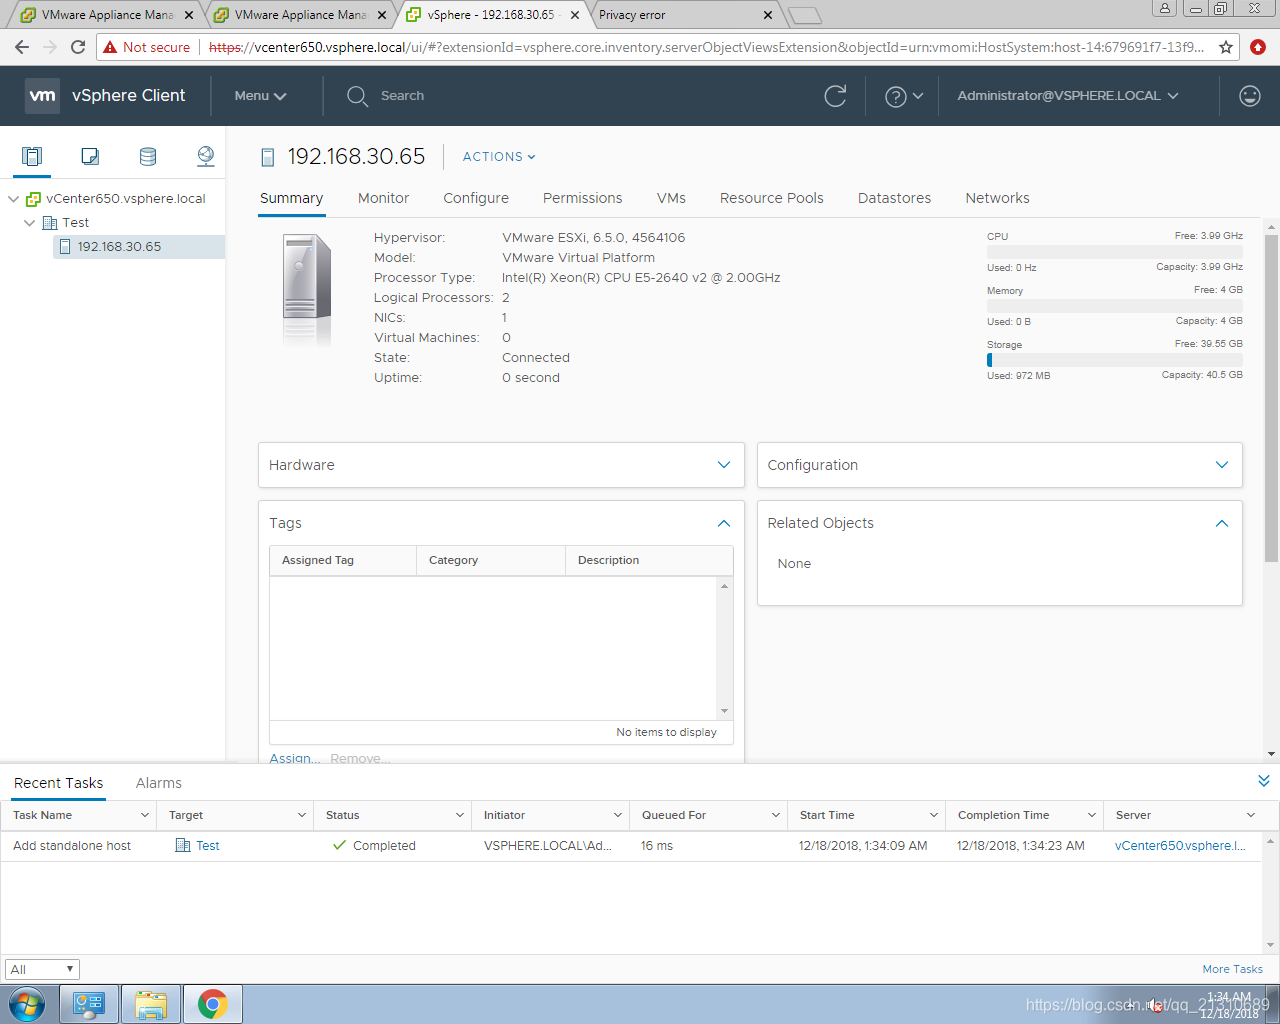1280x1024 pixels.
Task: Go to the Datastores tab
Action: tap(894, 198)
